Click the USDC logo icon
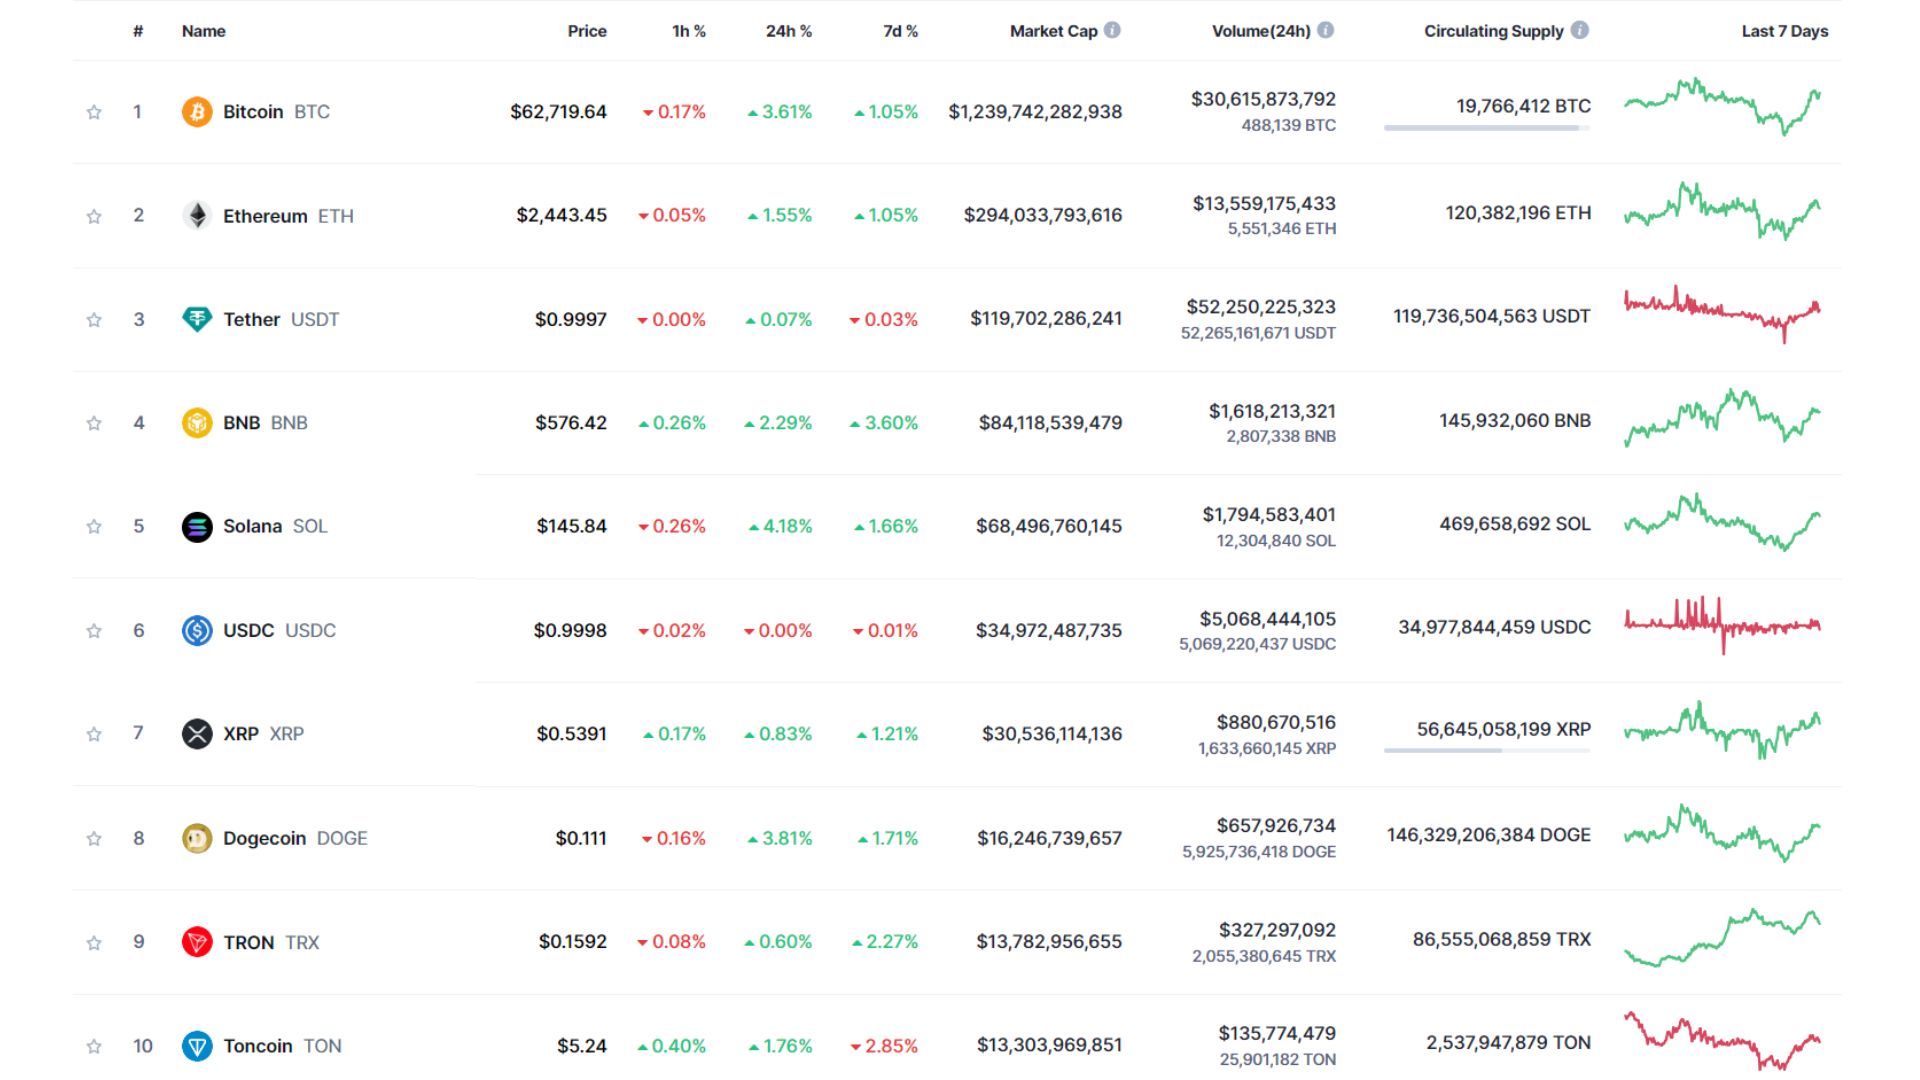Screen dimensions: 1920x1080 click(x=197, y=630)
